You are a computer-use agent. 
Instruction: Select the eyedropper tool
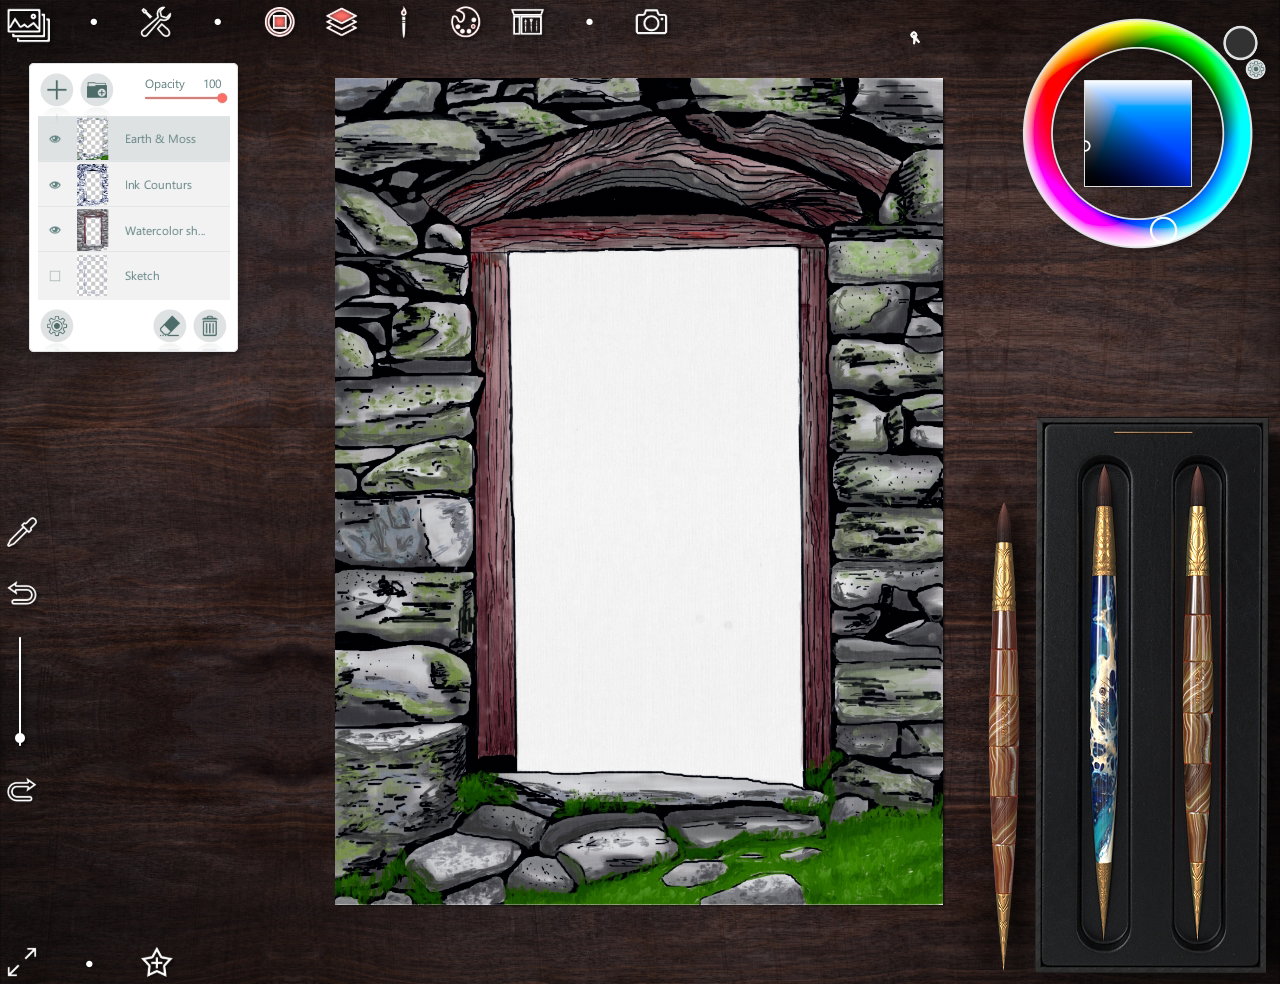pos(22,532)
